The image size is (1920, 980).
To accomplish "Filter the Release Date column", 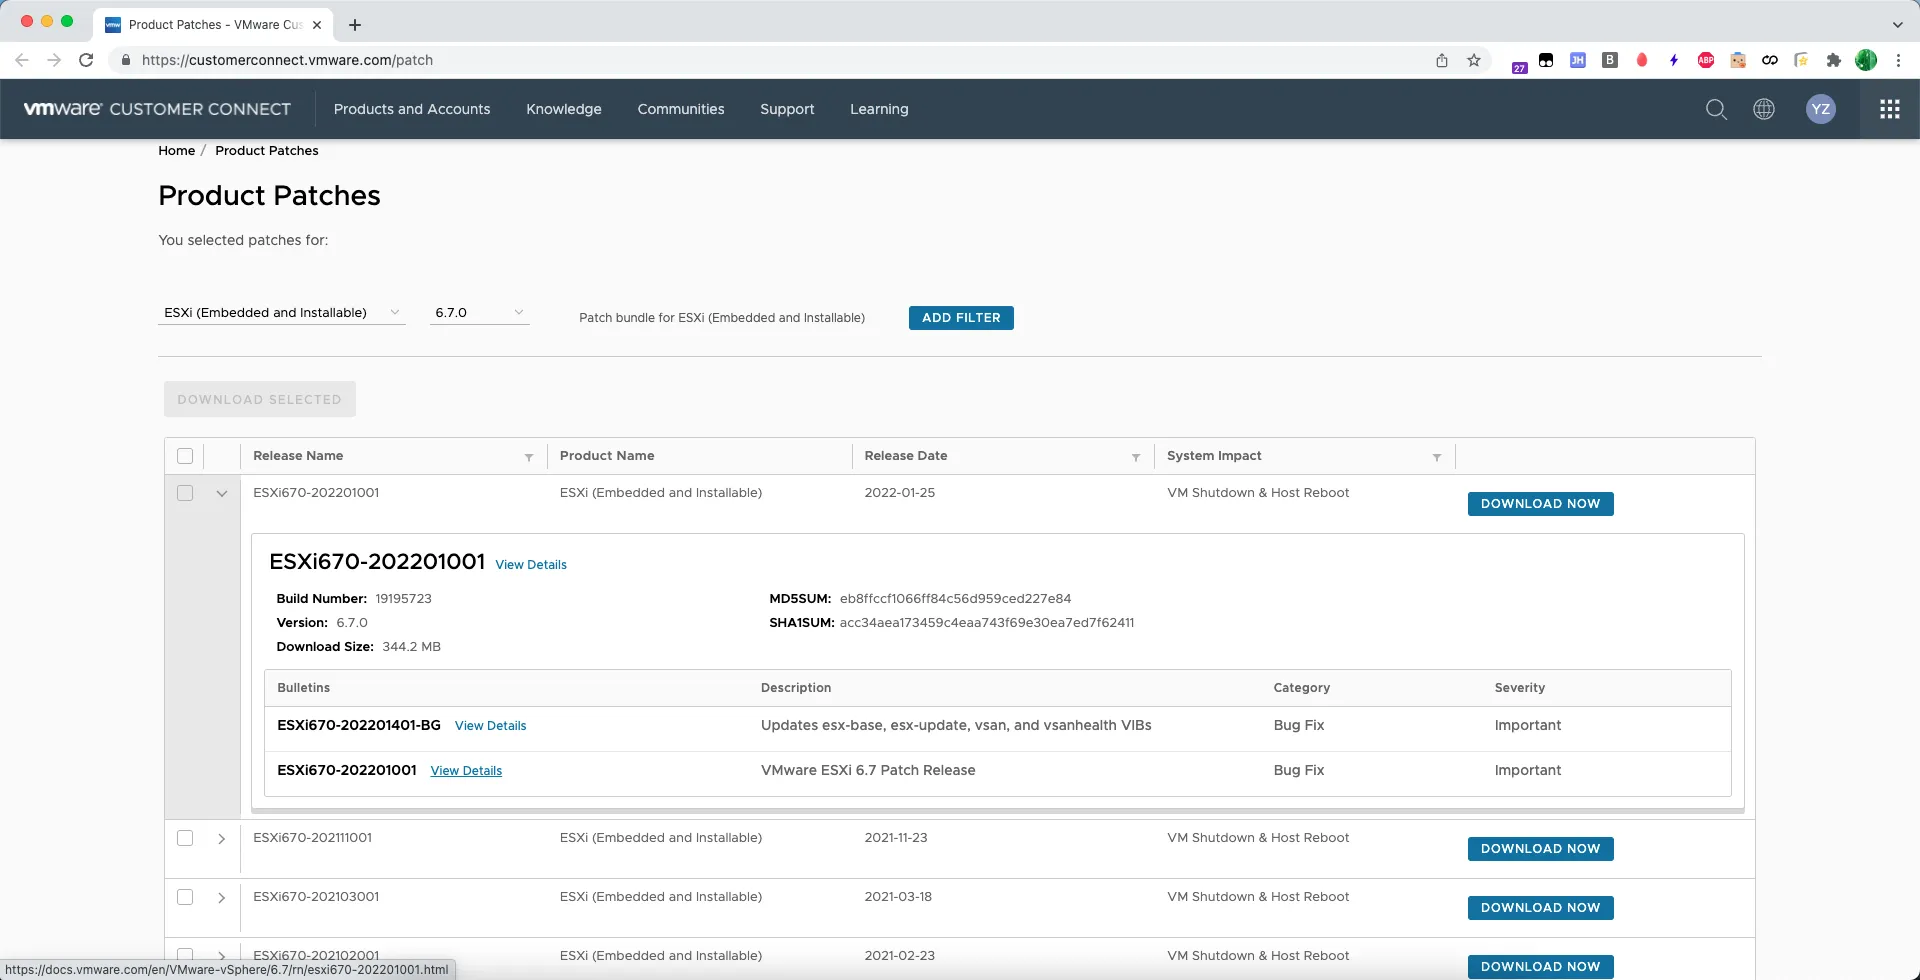I will coord(1136,457).
